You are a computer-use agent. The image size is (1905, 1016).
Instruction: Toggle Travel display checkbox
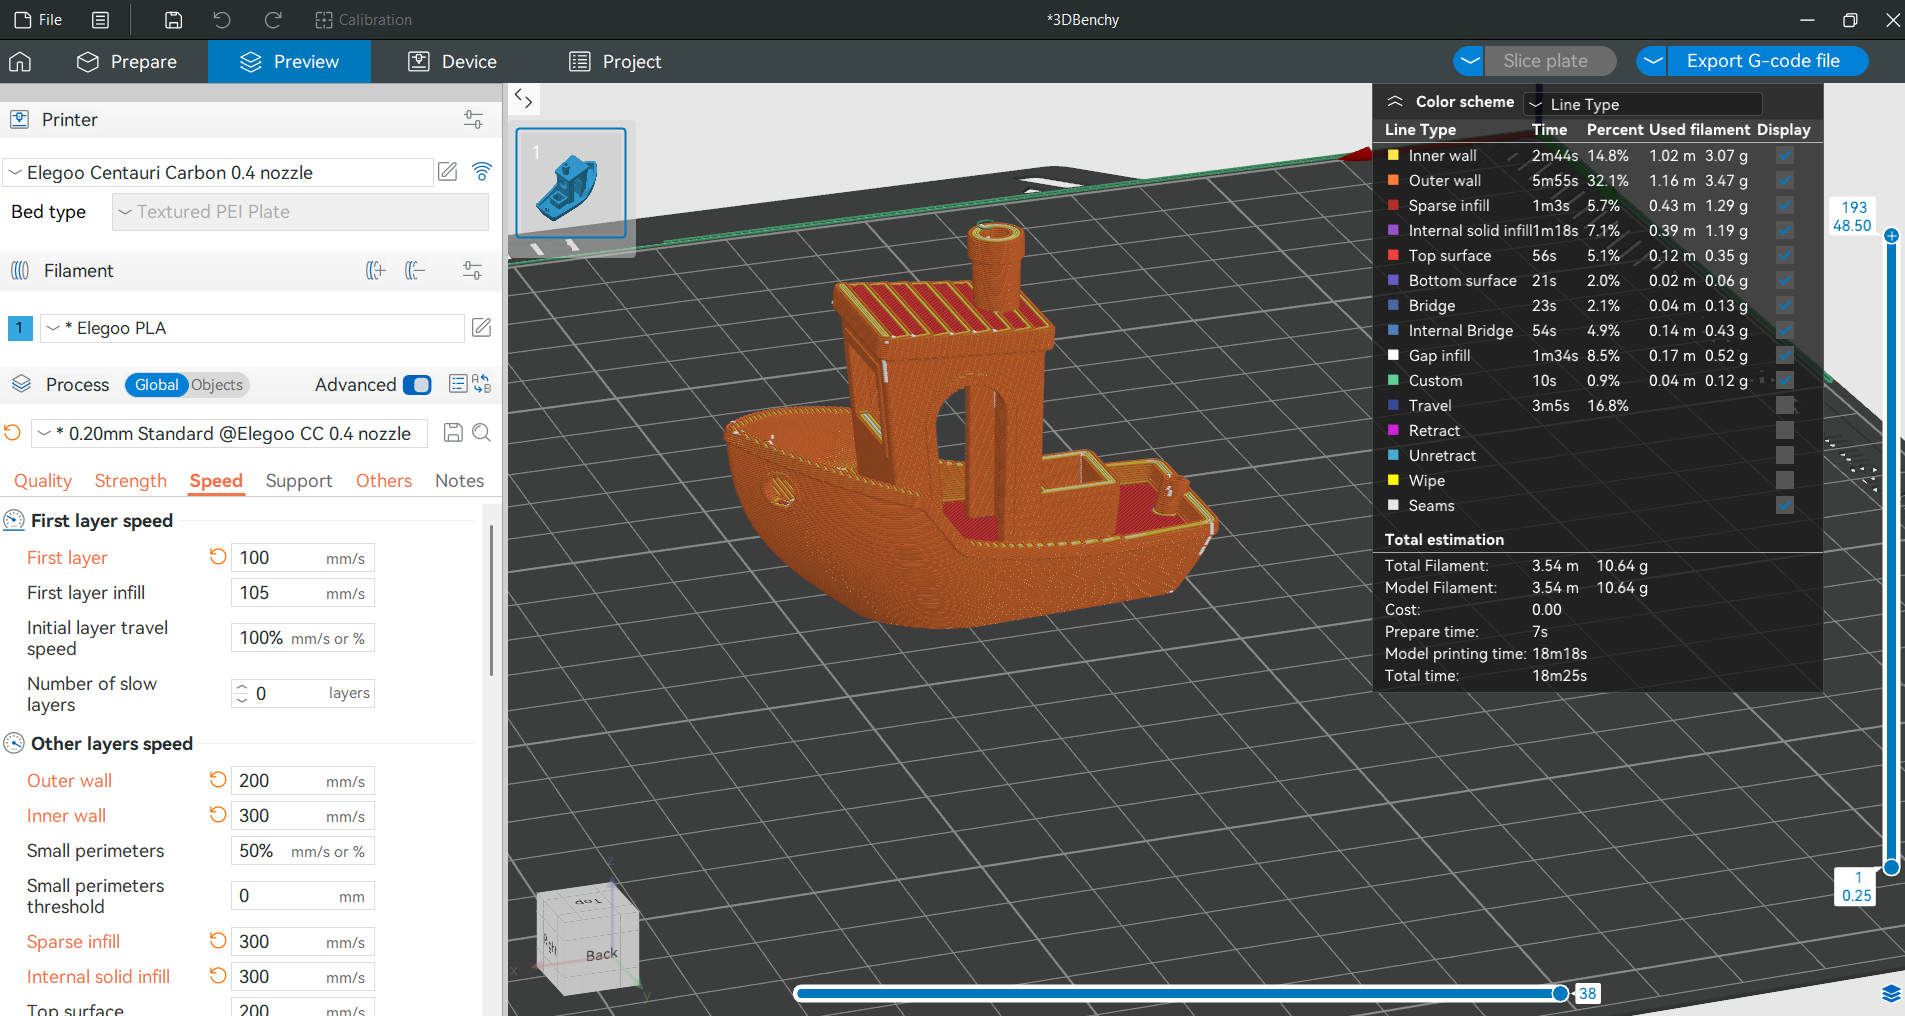pos(1785,406)
